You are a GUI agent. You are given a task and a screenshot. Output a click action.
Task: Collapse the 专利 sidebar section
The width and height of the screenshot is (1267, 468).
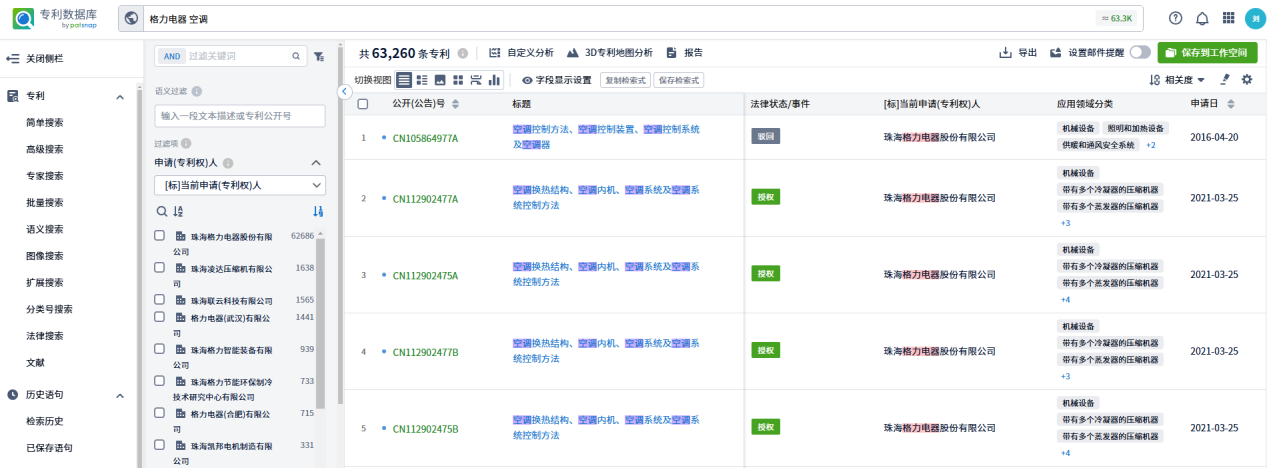[120, 96]
